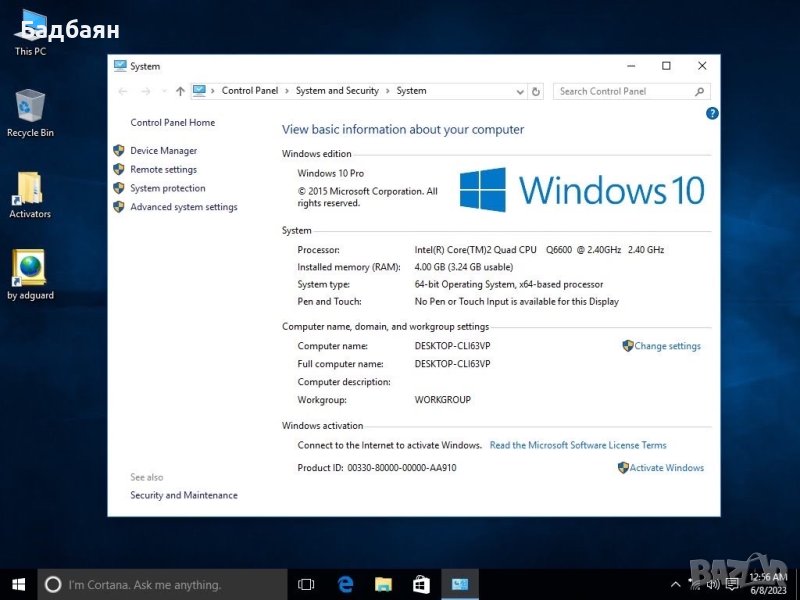Click the Task View taskbar button
800x600 pixels.
click(306, 584)
